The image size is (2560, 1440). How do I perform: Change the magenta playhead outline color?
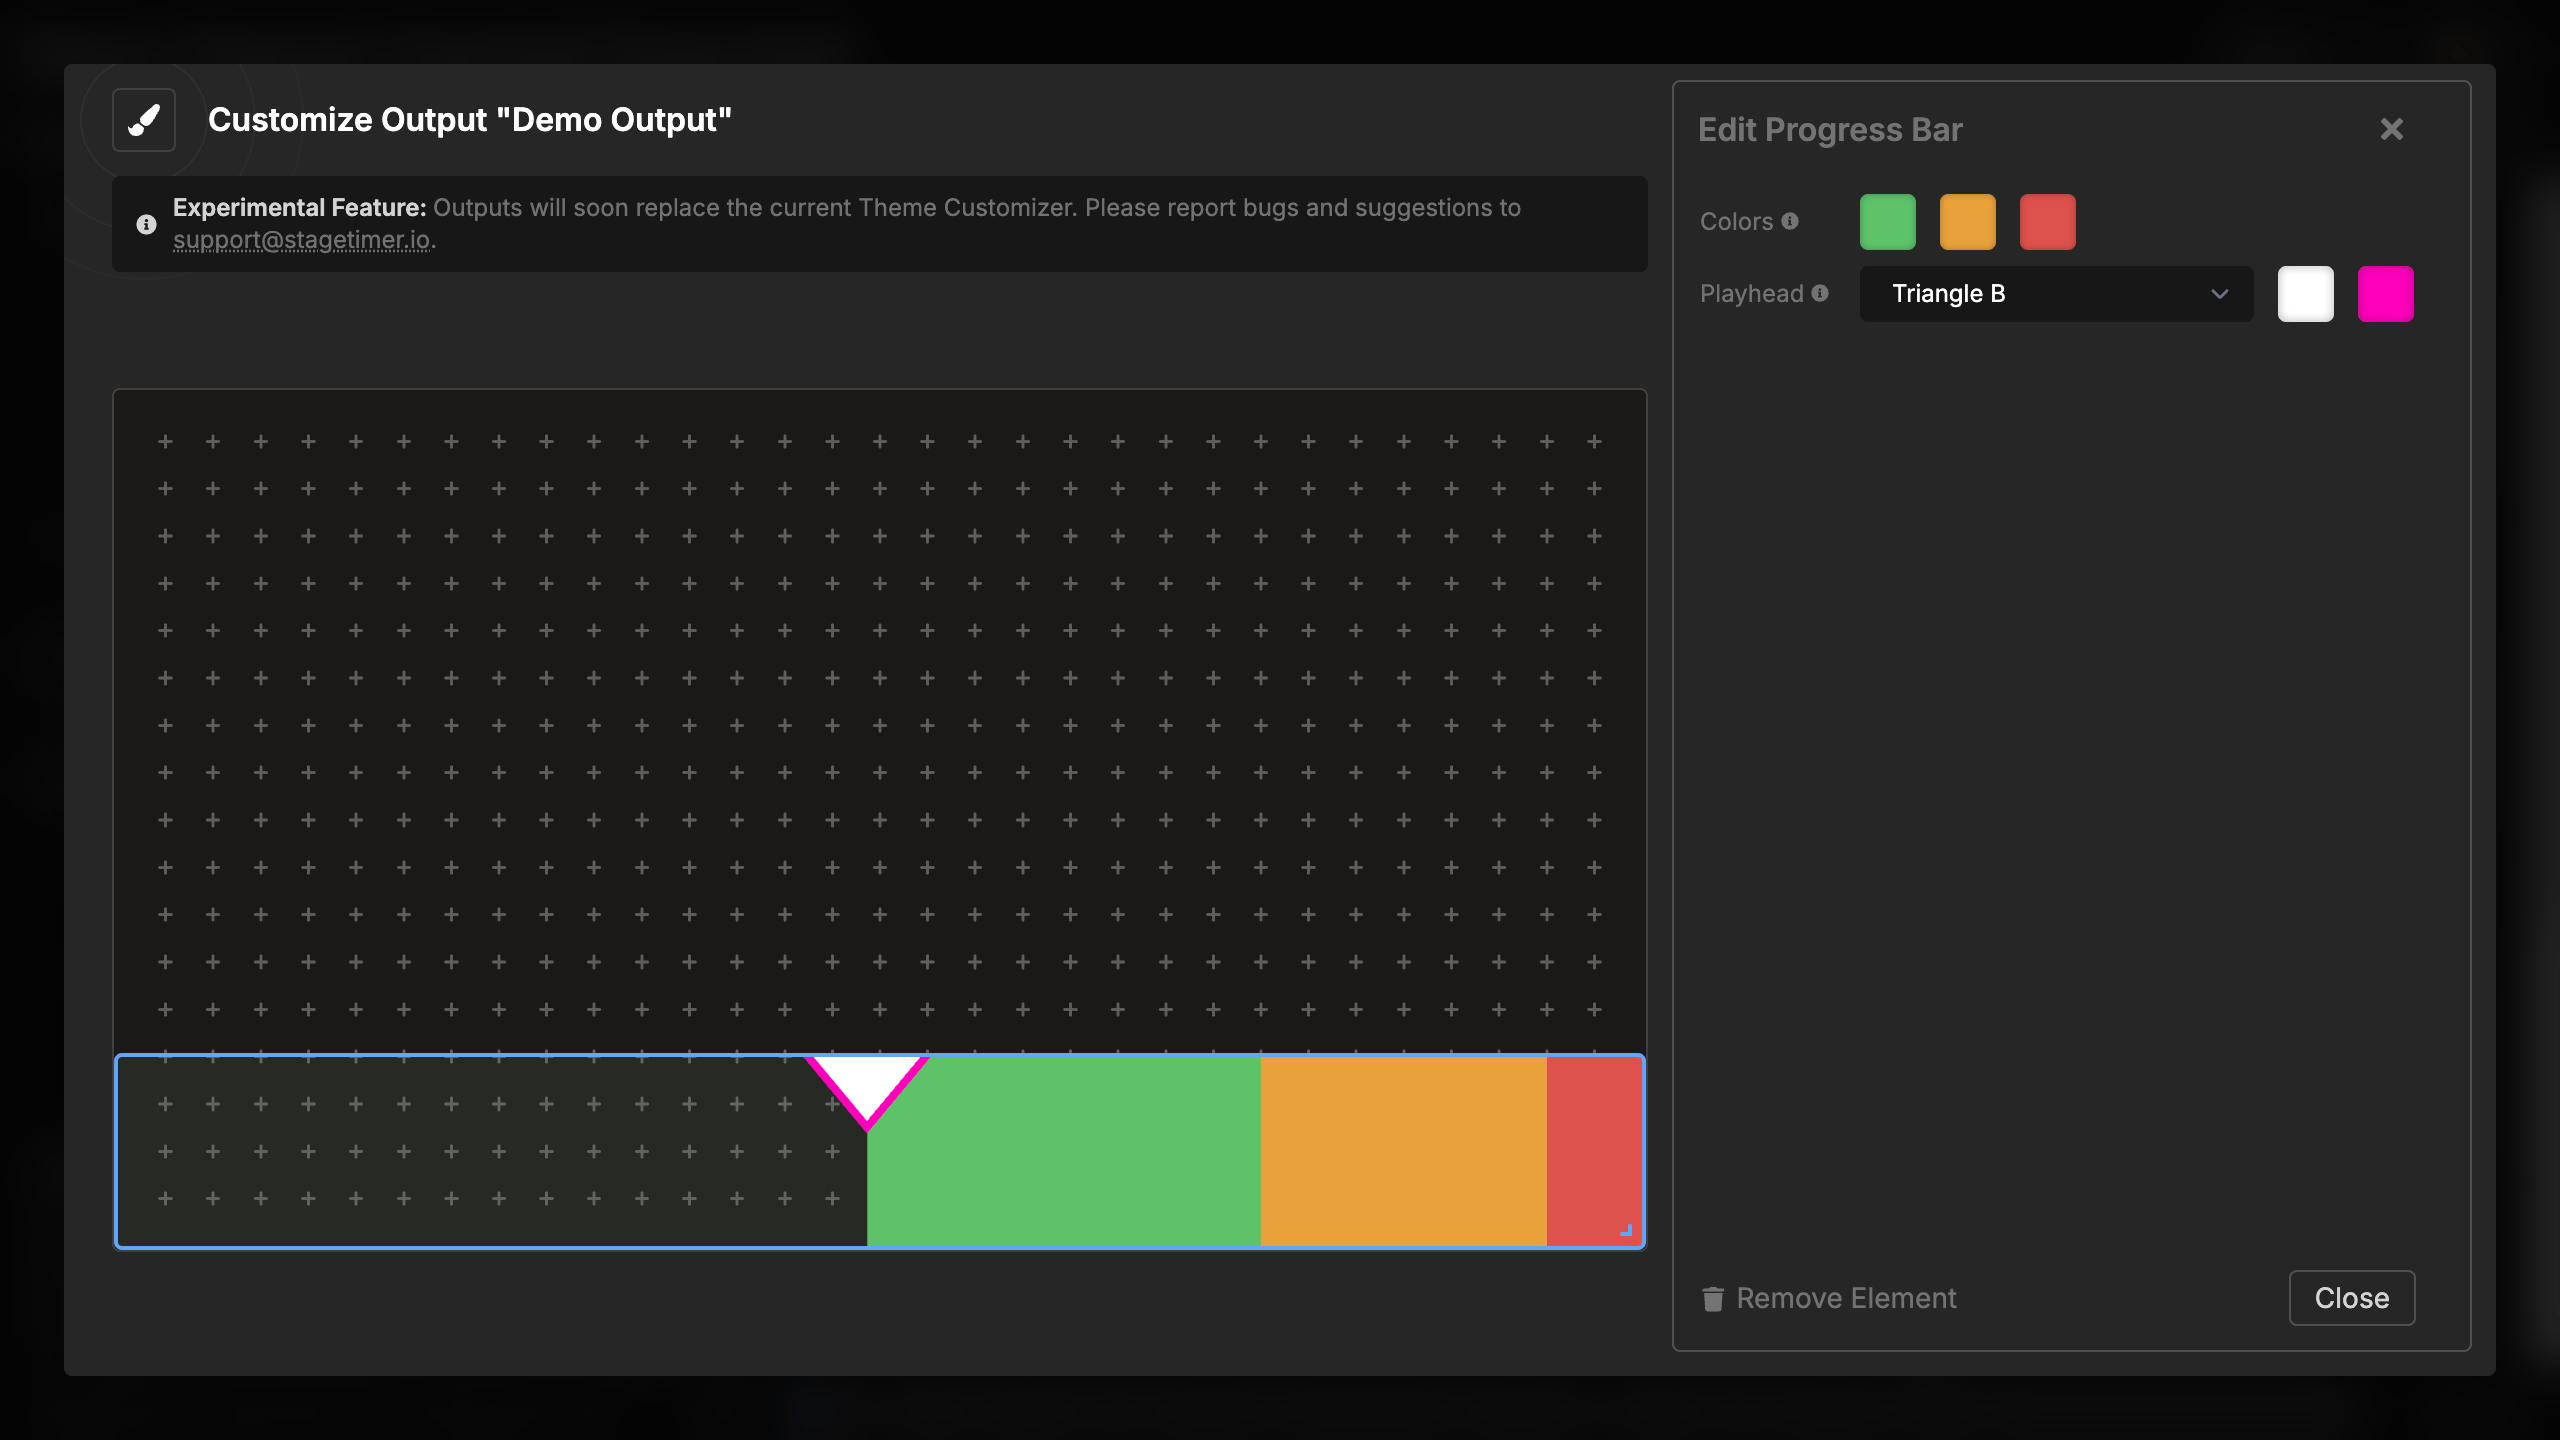click(x=2386, y=293)
